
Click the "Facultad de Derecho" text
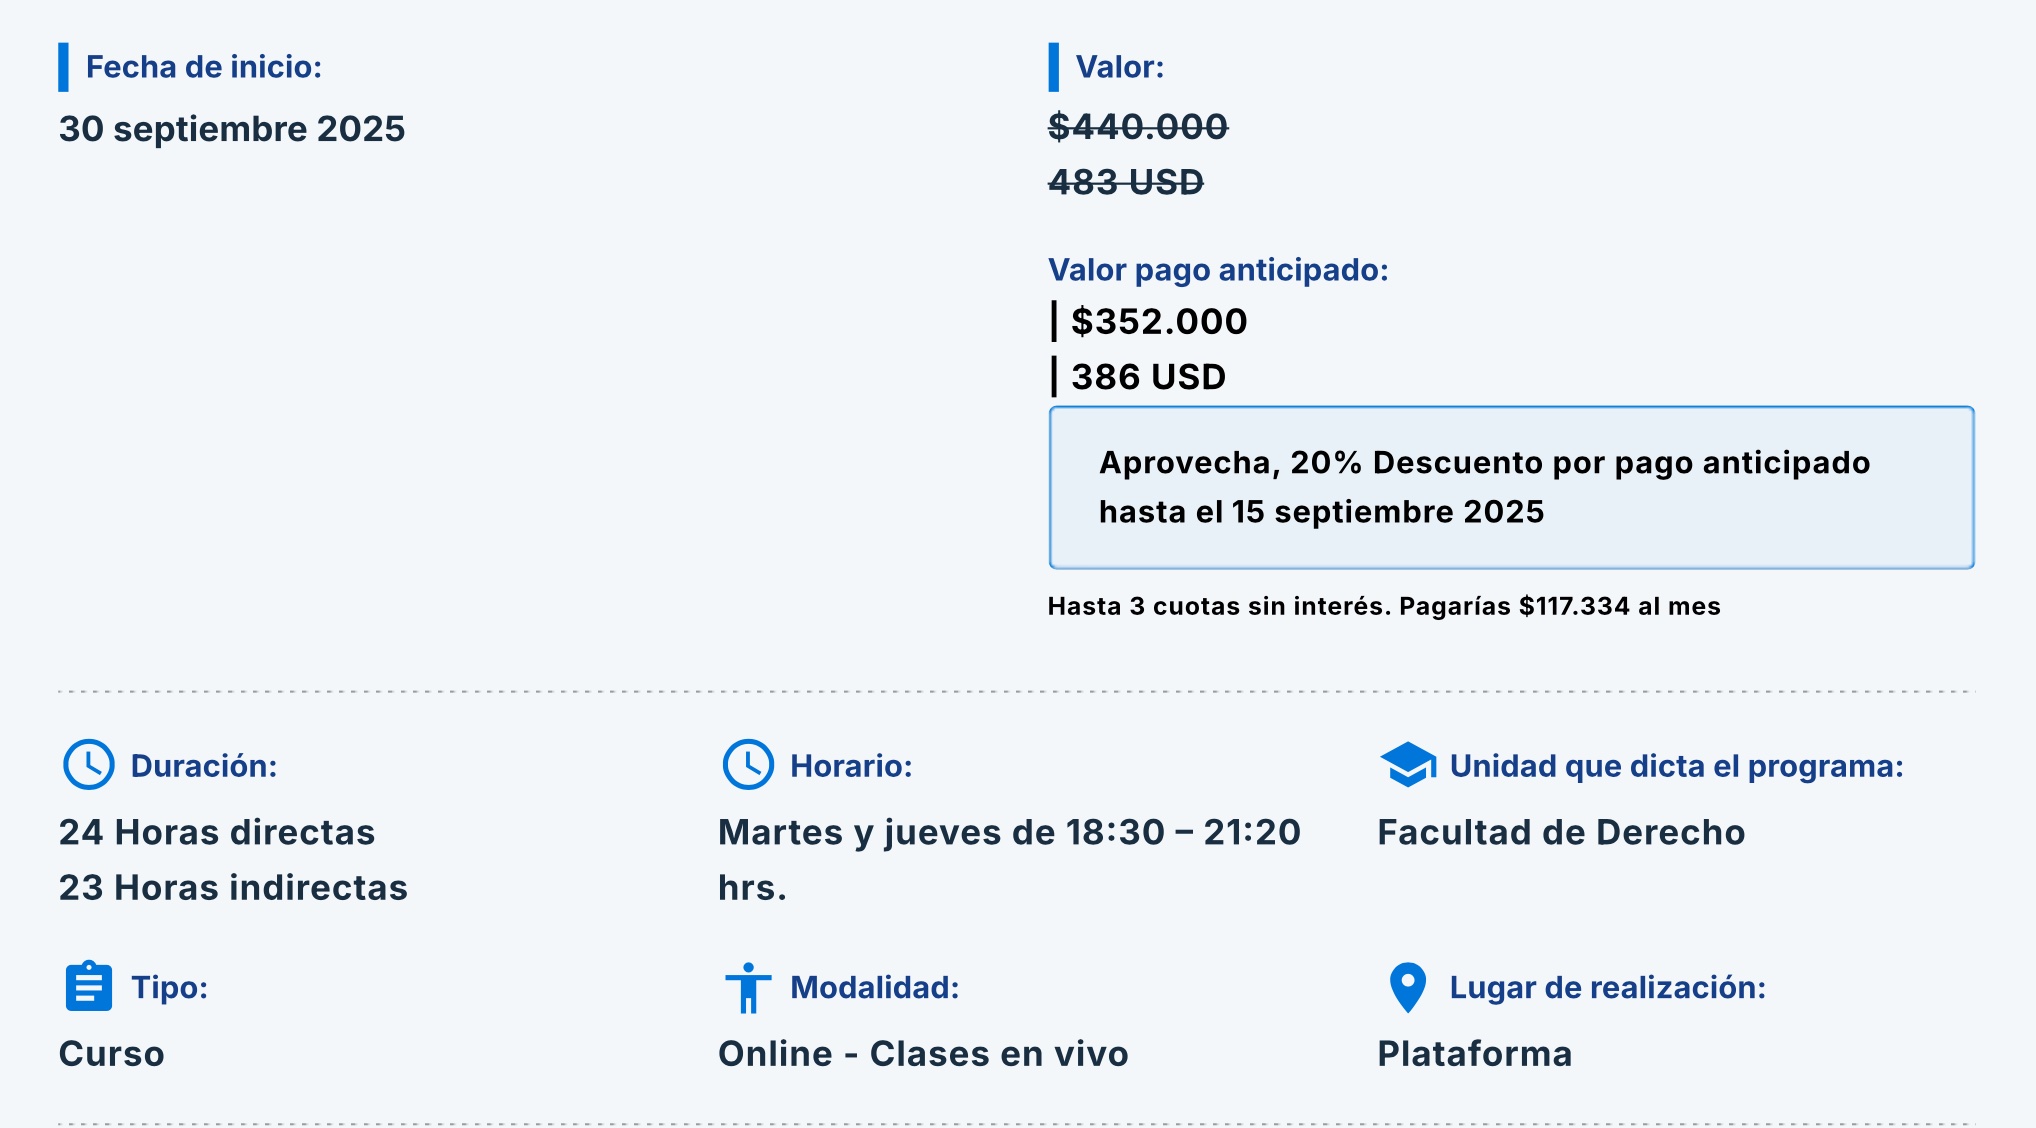[x=1560, y=832]
